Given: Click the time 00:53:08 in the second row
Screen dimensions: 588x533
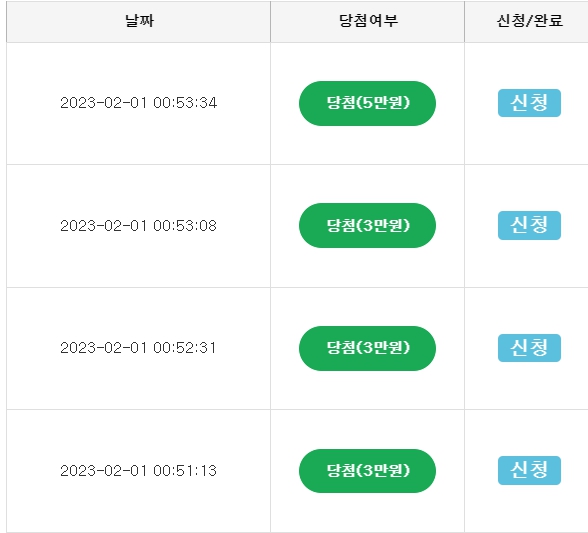Looking at the screenshot, I should 185,225.
